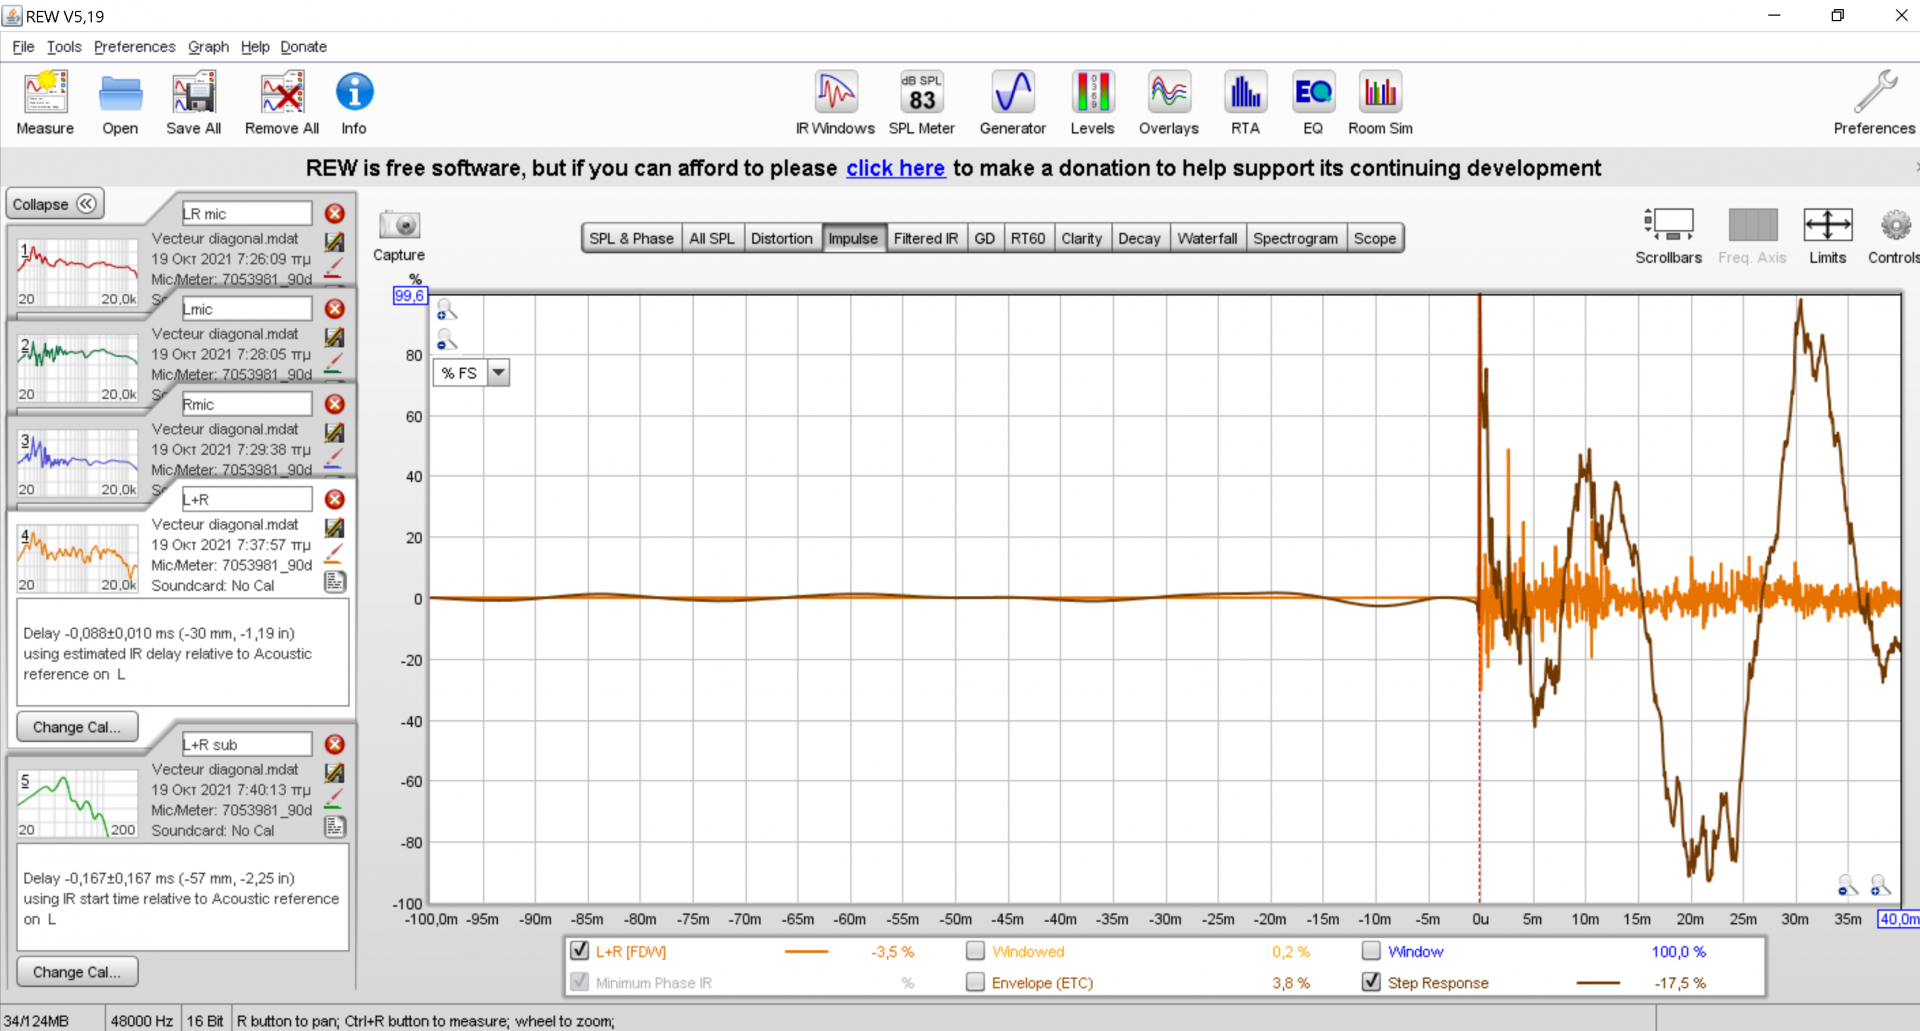
Task: Open the Room Sim tool
Action: click(x=1380, y=102)
